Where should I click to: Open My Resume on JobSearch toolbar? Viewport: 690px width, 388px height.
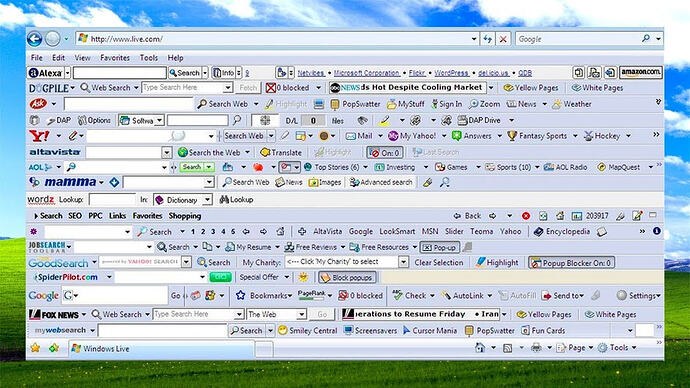tap(248, 248)
